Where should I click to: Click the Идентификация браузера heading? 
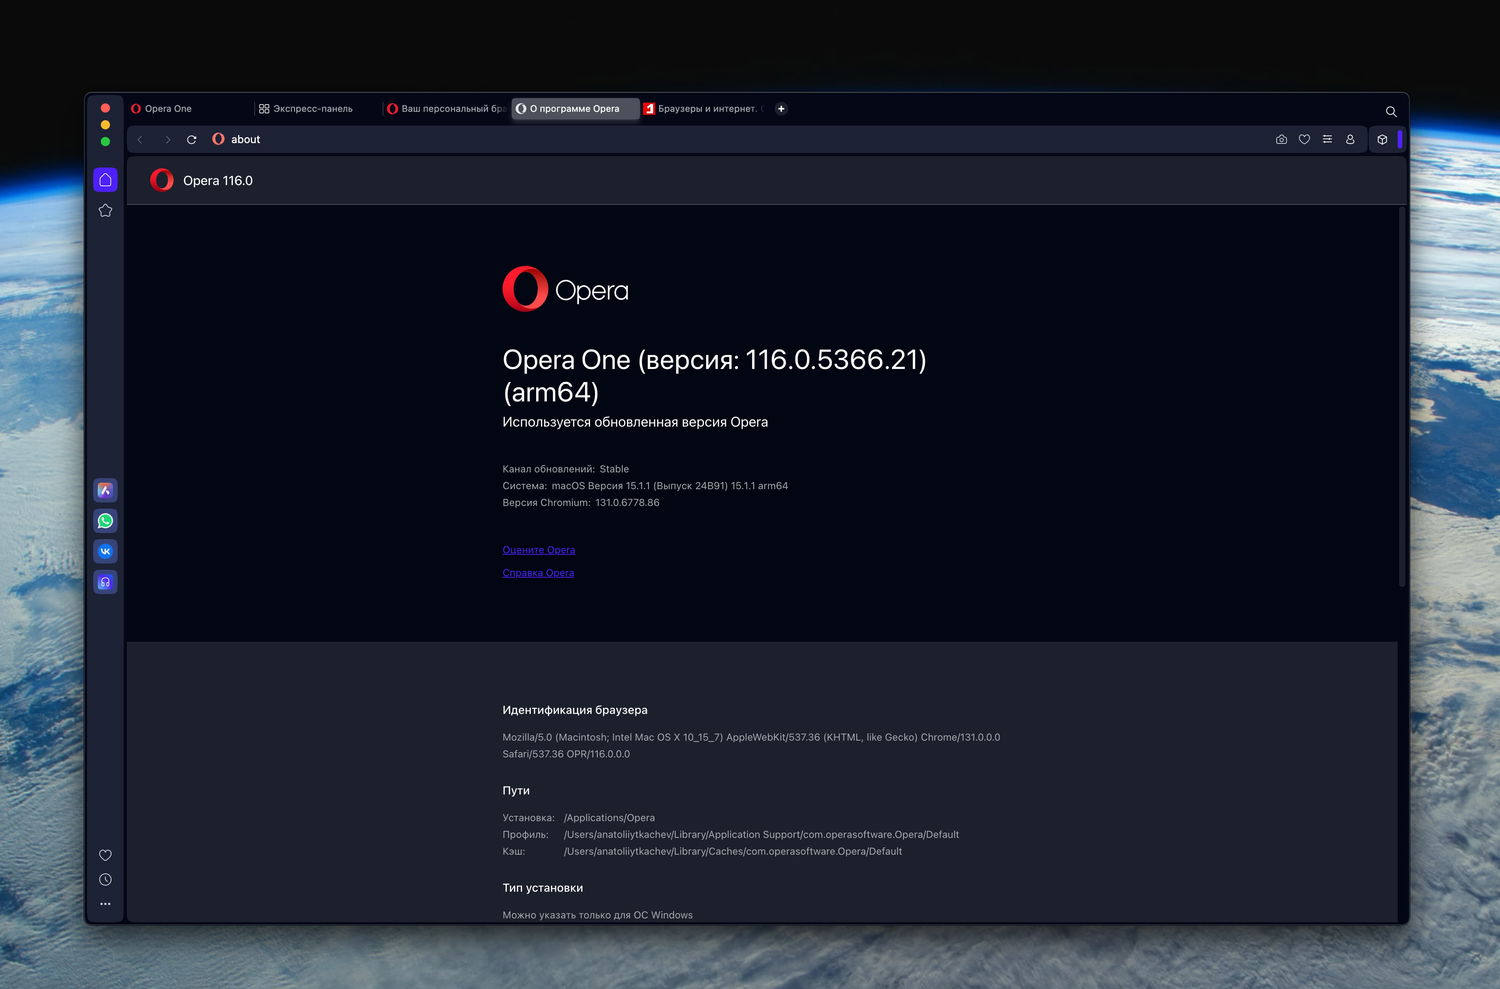tap(575, 710)
